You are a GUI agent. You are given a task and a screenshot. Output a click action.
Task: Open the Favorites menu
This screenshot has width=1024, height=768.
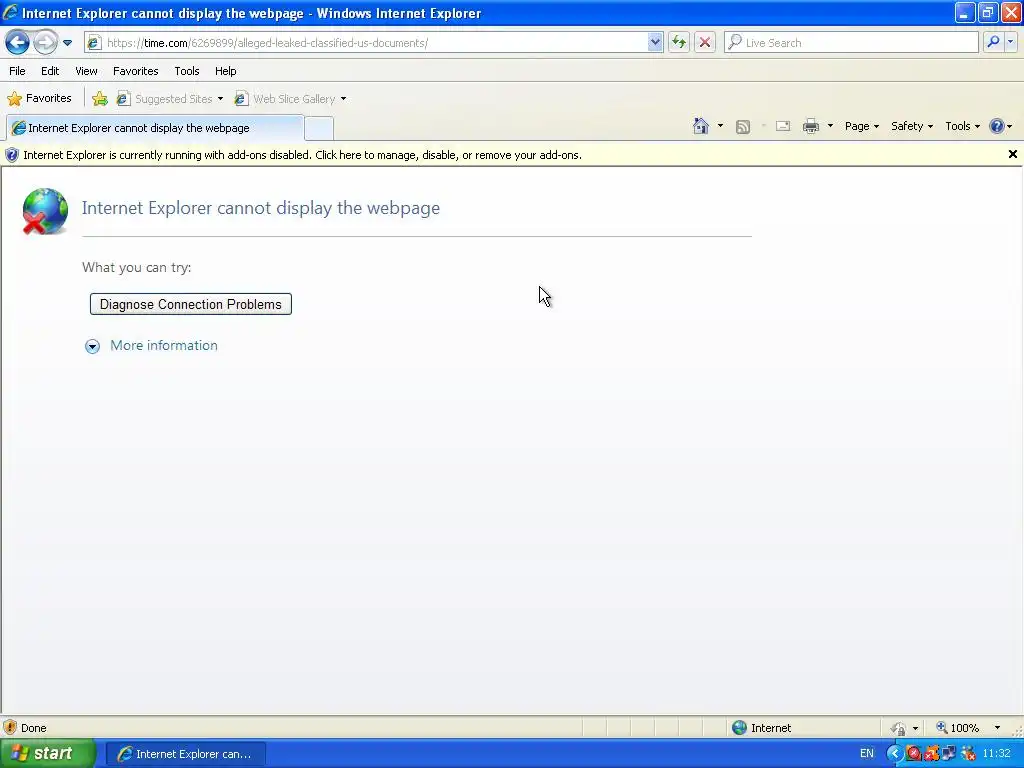coord(136,71)
